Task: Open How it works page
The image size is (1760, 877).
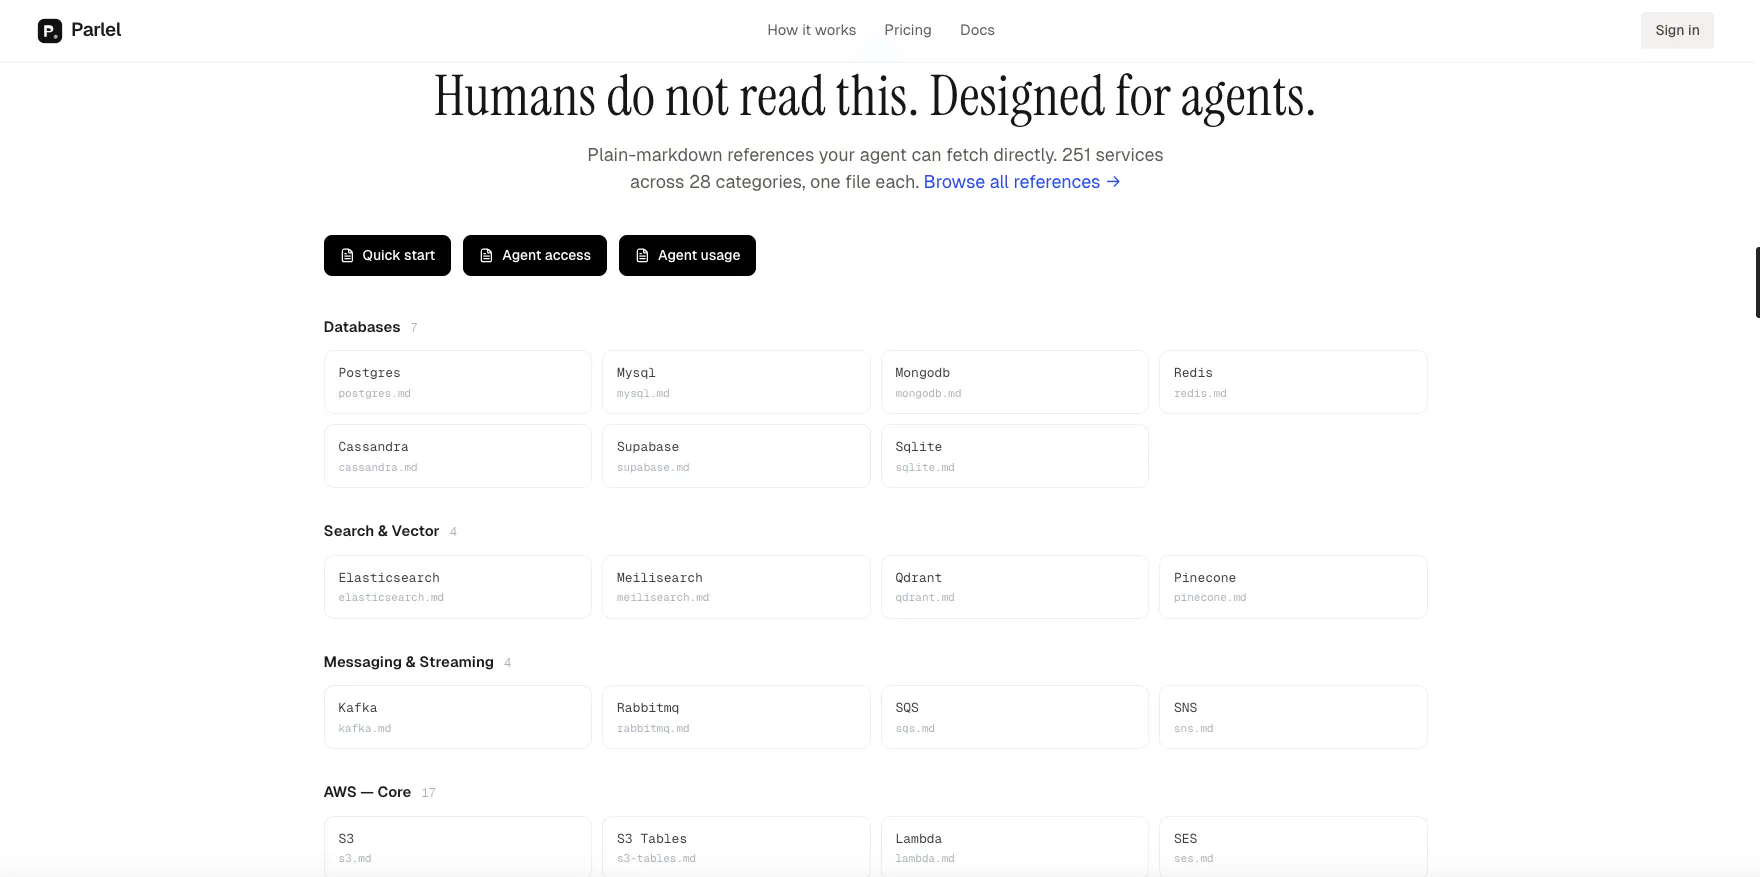Action: (x=811, y=30)
